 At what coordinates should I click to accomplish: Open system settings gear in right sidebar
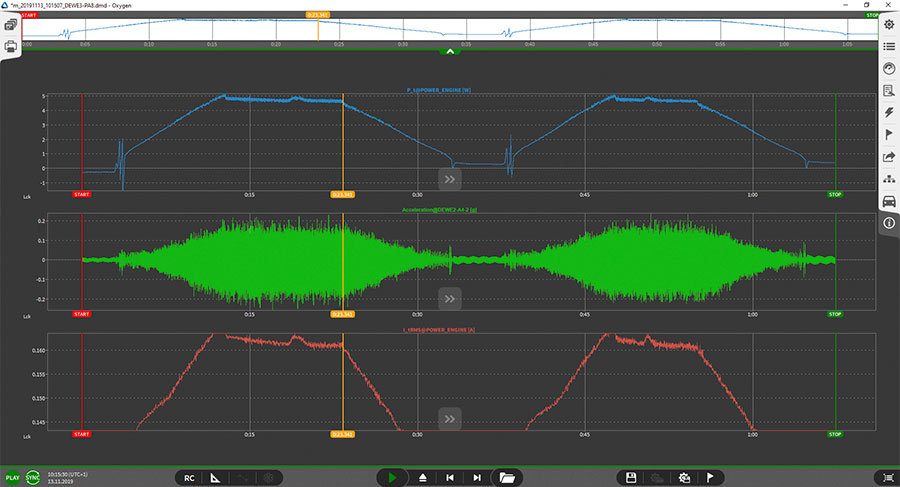(889, 25)
